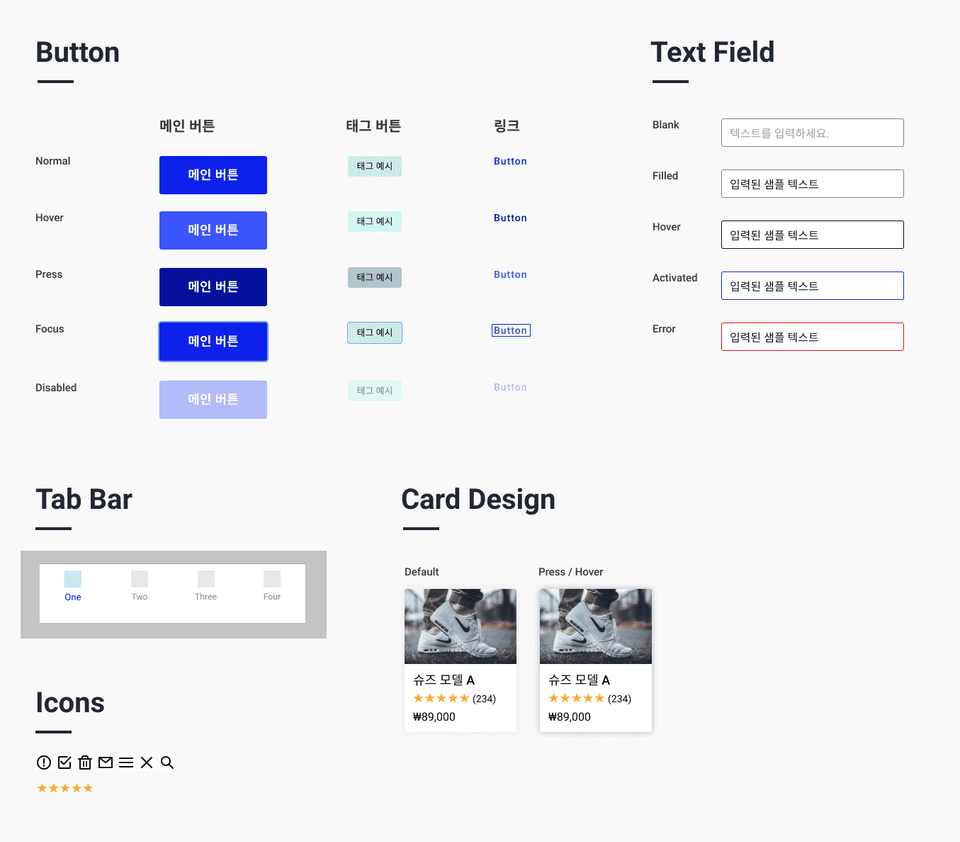Click the Normal state 태그 예시 tag button
The image size is (960, 842).
tap(375, 166)
